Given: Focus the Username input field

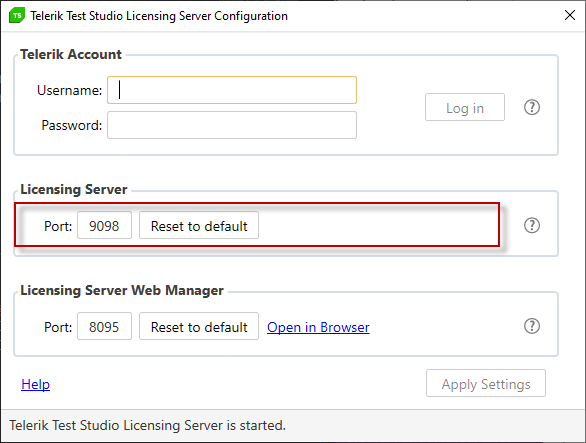Looking at the screenshot, I should point(232,90).
